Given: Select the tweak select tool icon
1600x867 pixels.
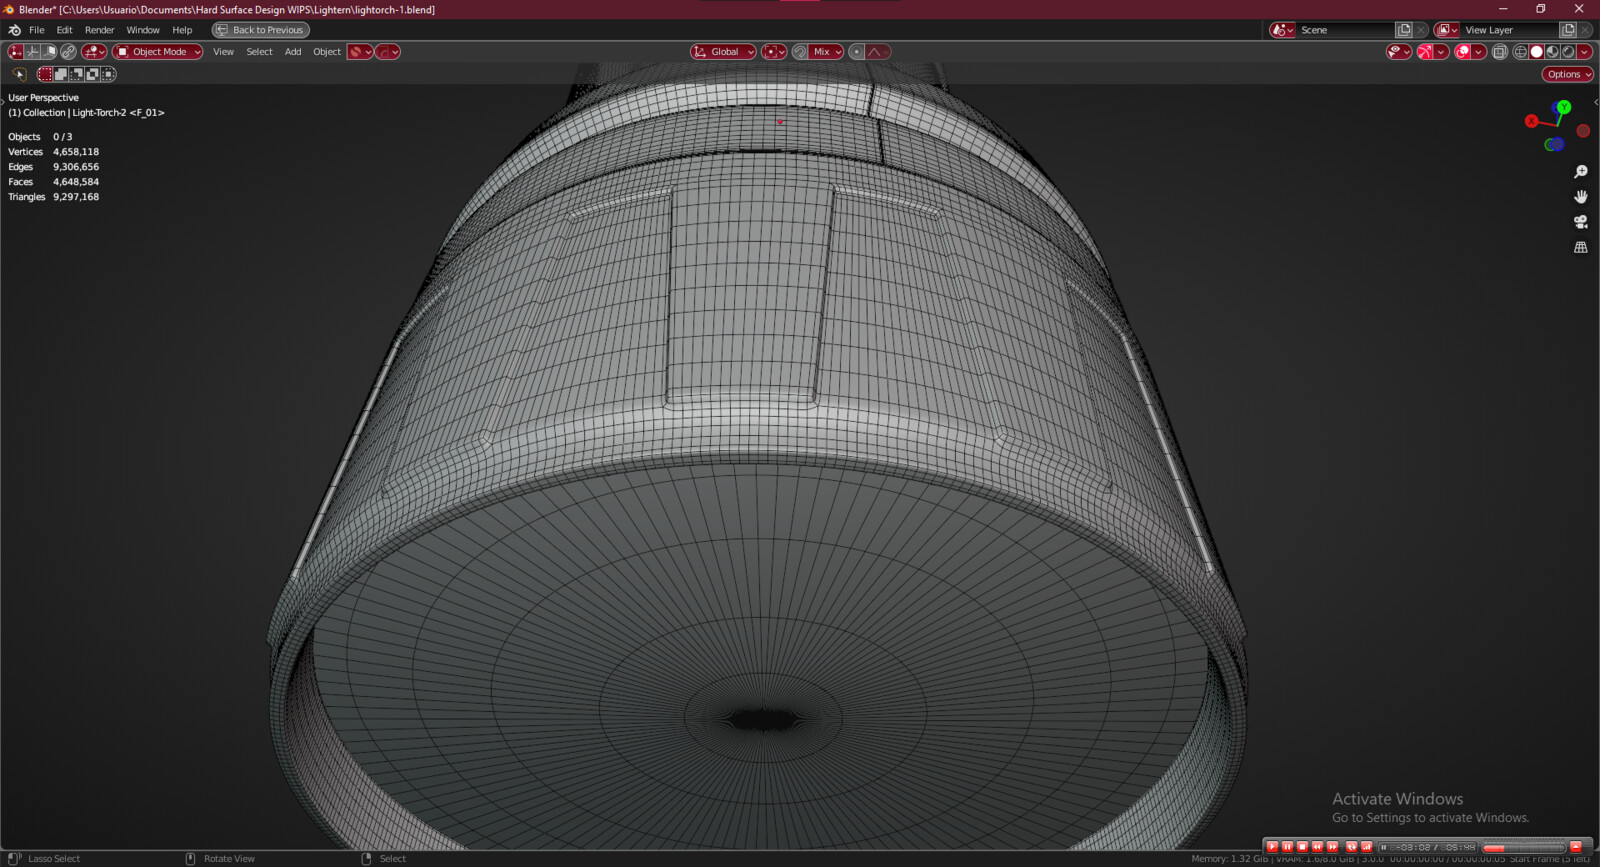Looking at the screenshot, I should click(x=19, y=74).
